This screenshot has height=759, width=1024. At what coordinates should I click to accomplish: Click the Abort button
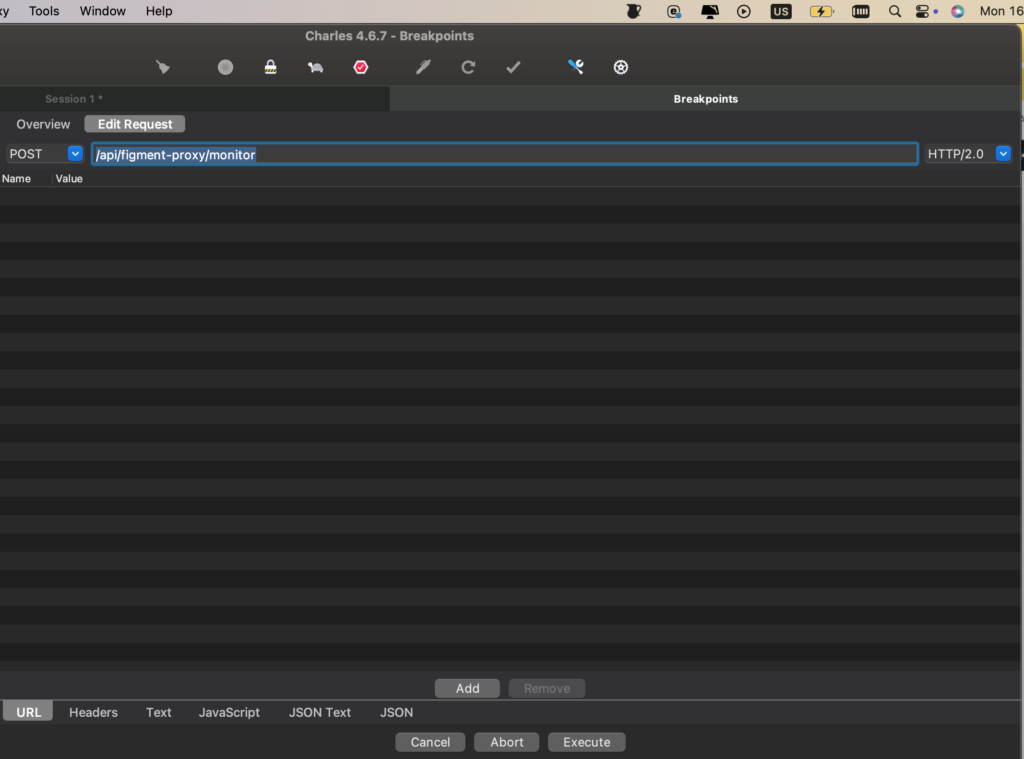(x=507, y=742)
